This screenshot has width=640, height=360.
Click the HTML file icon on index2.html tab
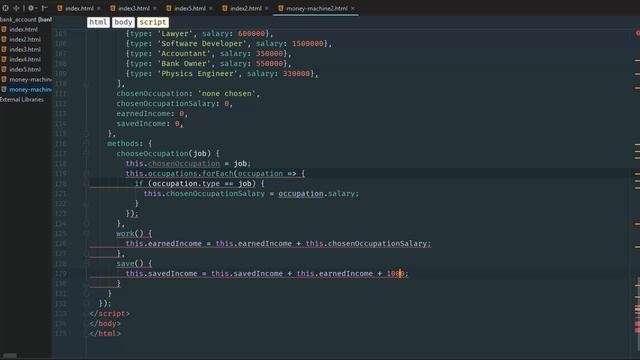pos(225,8)
